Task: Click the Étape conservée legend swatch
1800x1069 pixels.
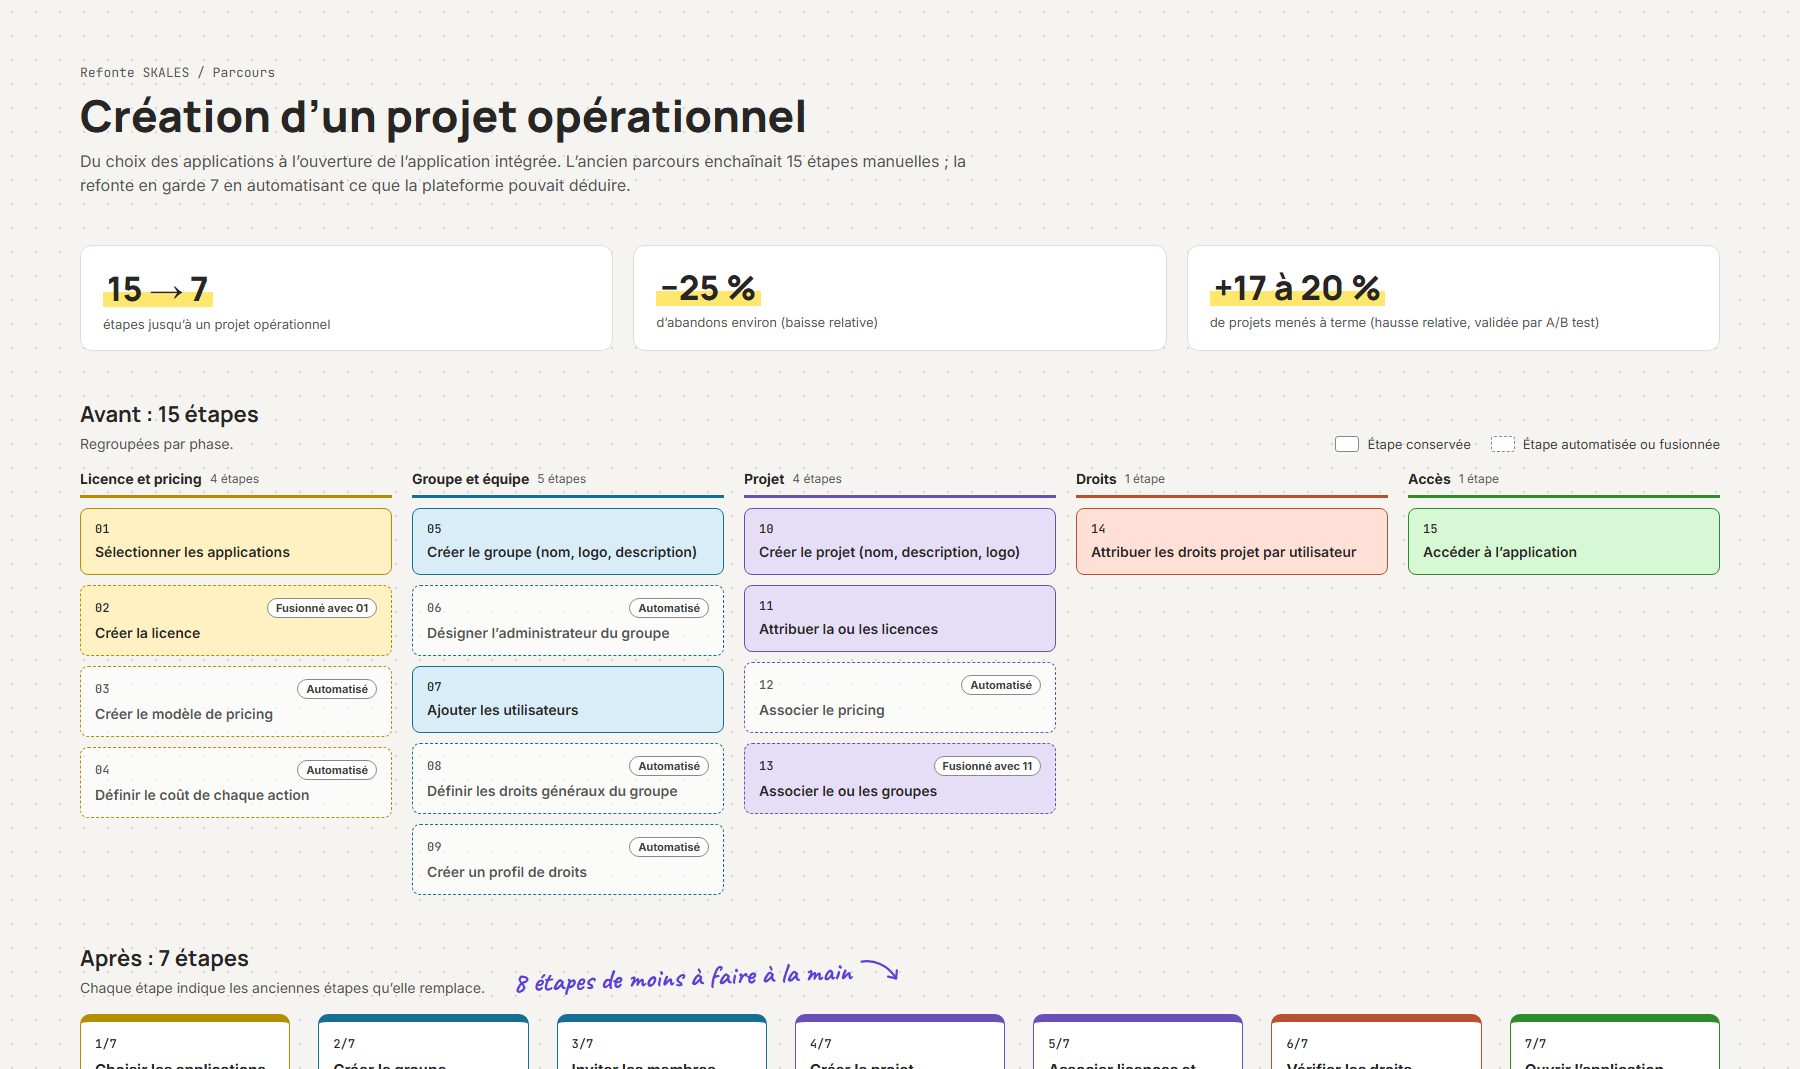Action: [x=1346, y=444]
